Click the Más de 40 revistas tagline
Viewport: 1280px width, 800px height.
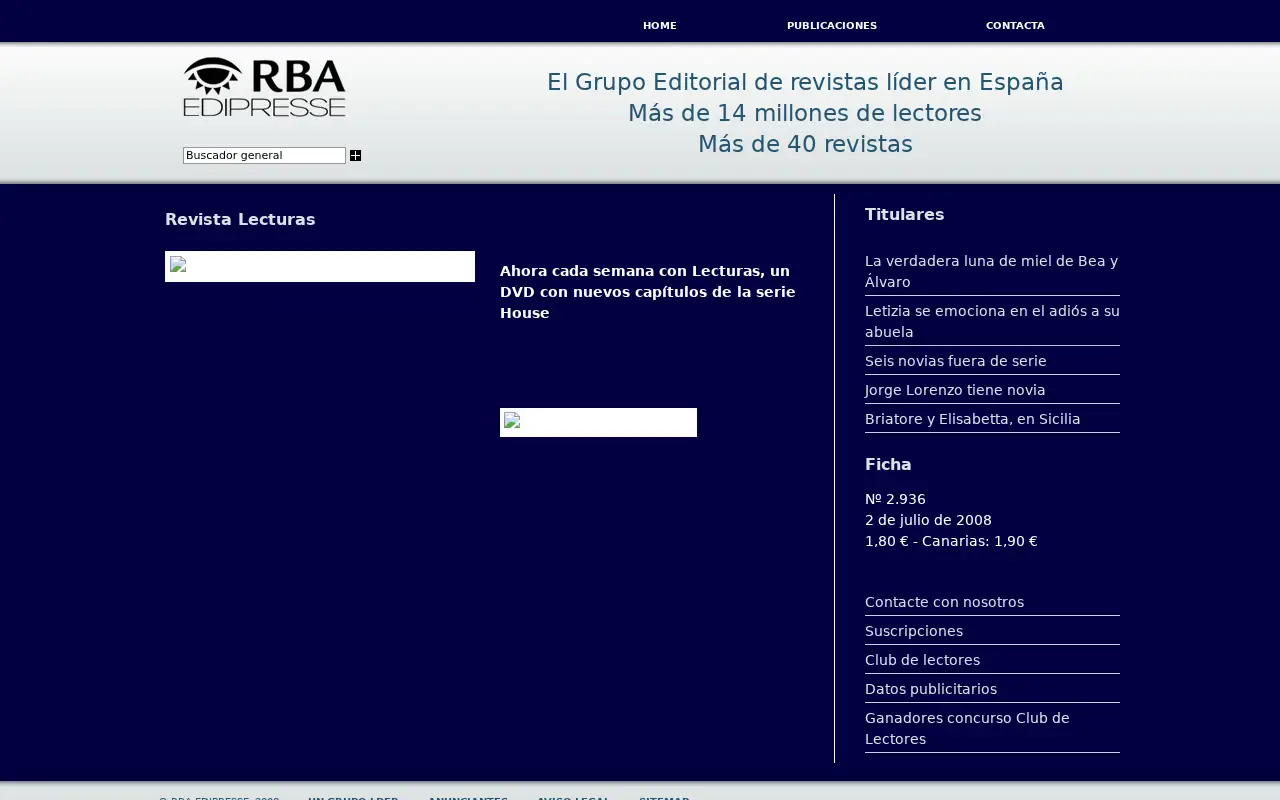(x=805, y=145)
